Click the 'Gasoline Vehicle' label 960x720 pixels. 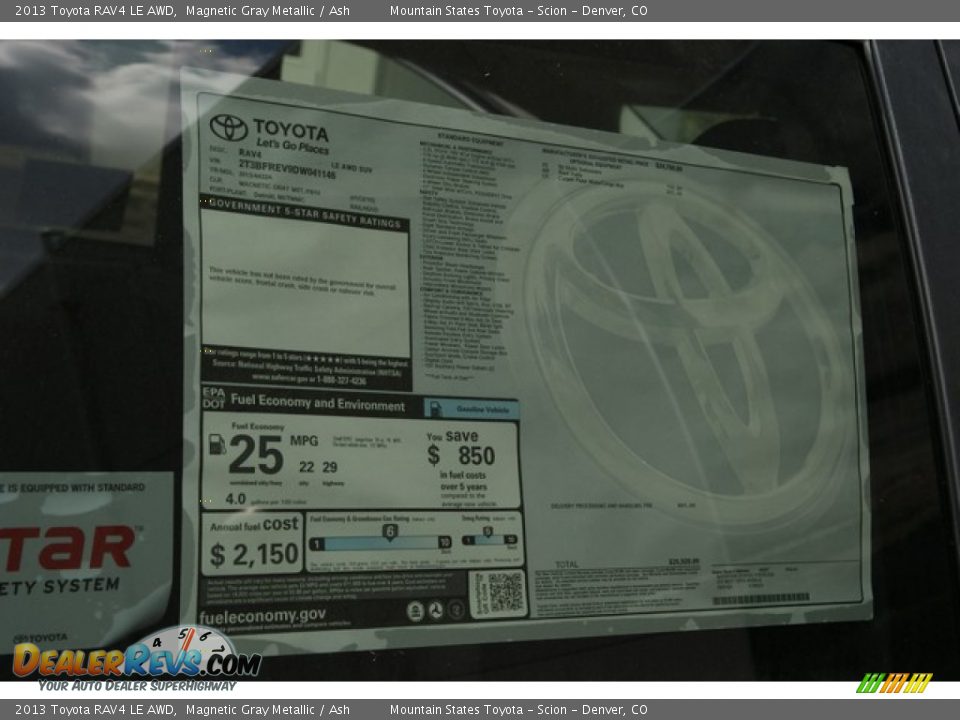point(482,409)
